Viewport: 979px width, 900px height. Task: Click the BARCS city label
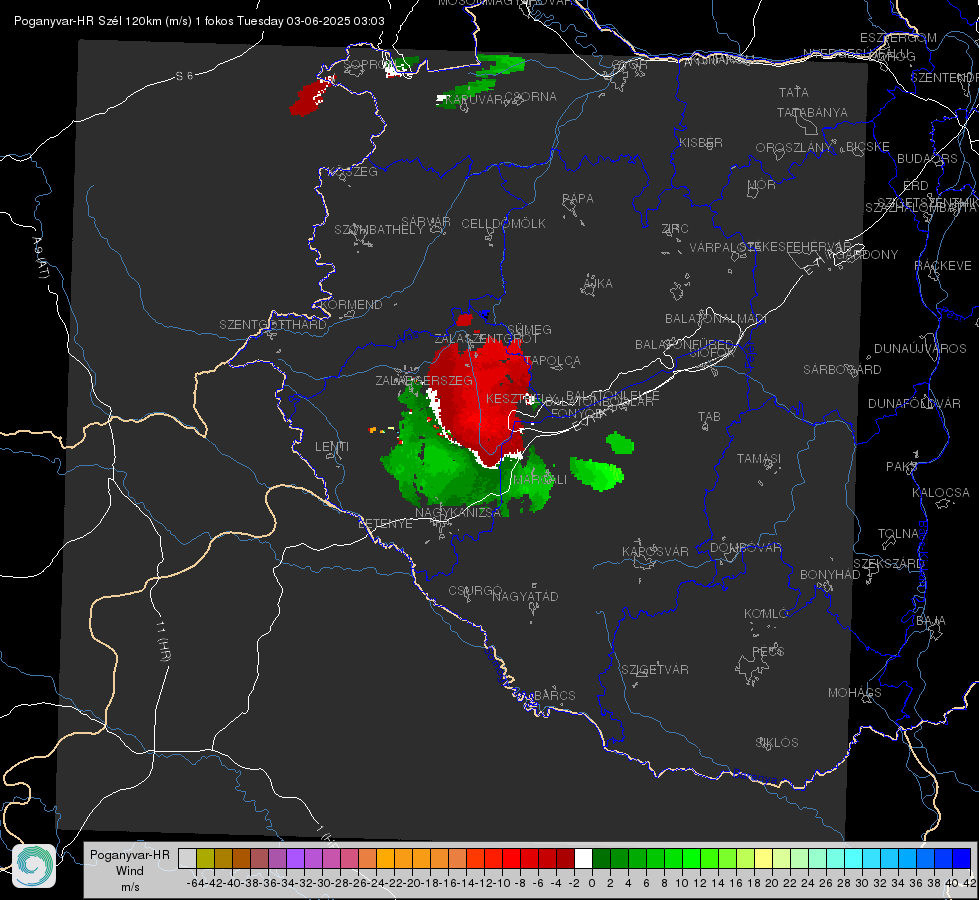coord(554,695)
